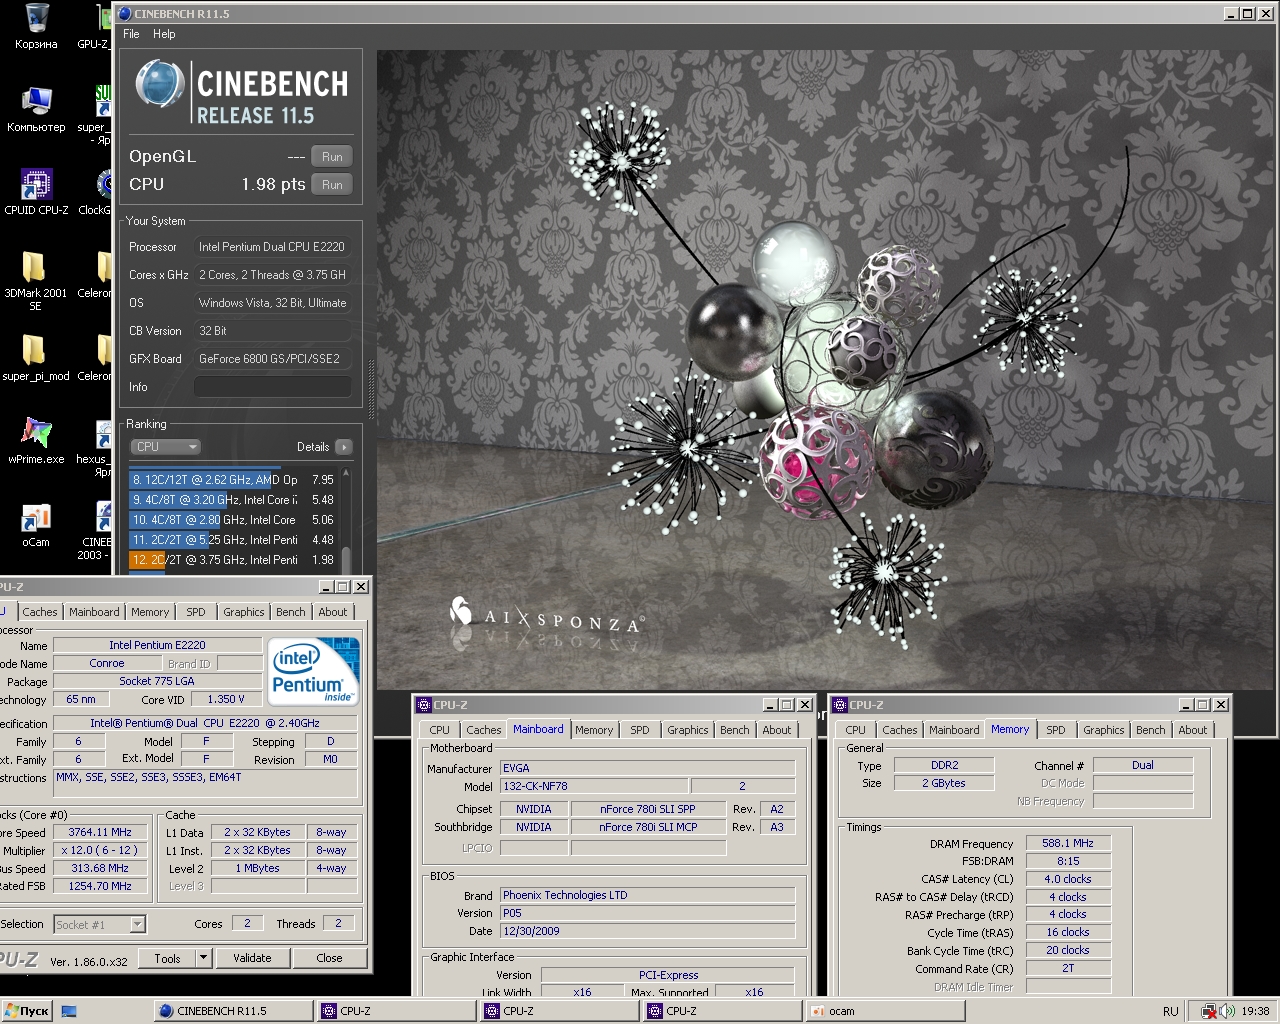Click the chipset nForce 780i SLI SPP field
Screen dimensions: 1280x1024
click(x=647, y=809)
